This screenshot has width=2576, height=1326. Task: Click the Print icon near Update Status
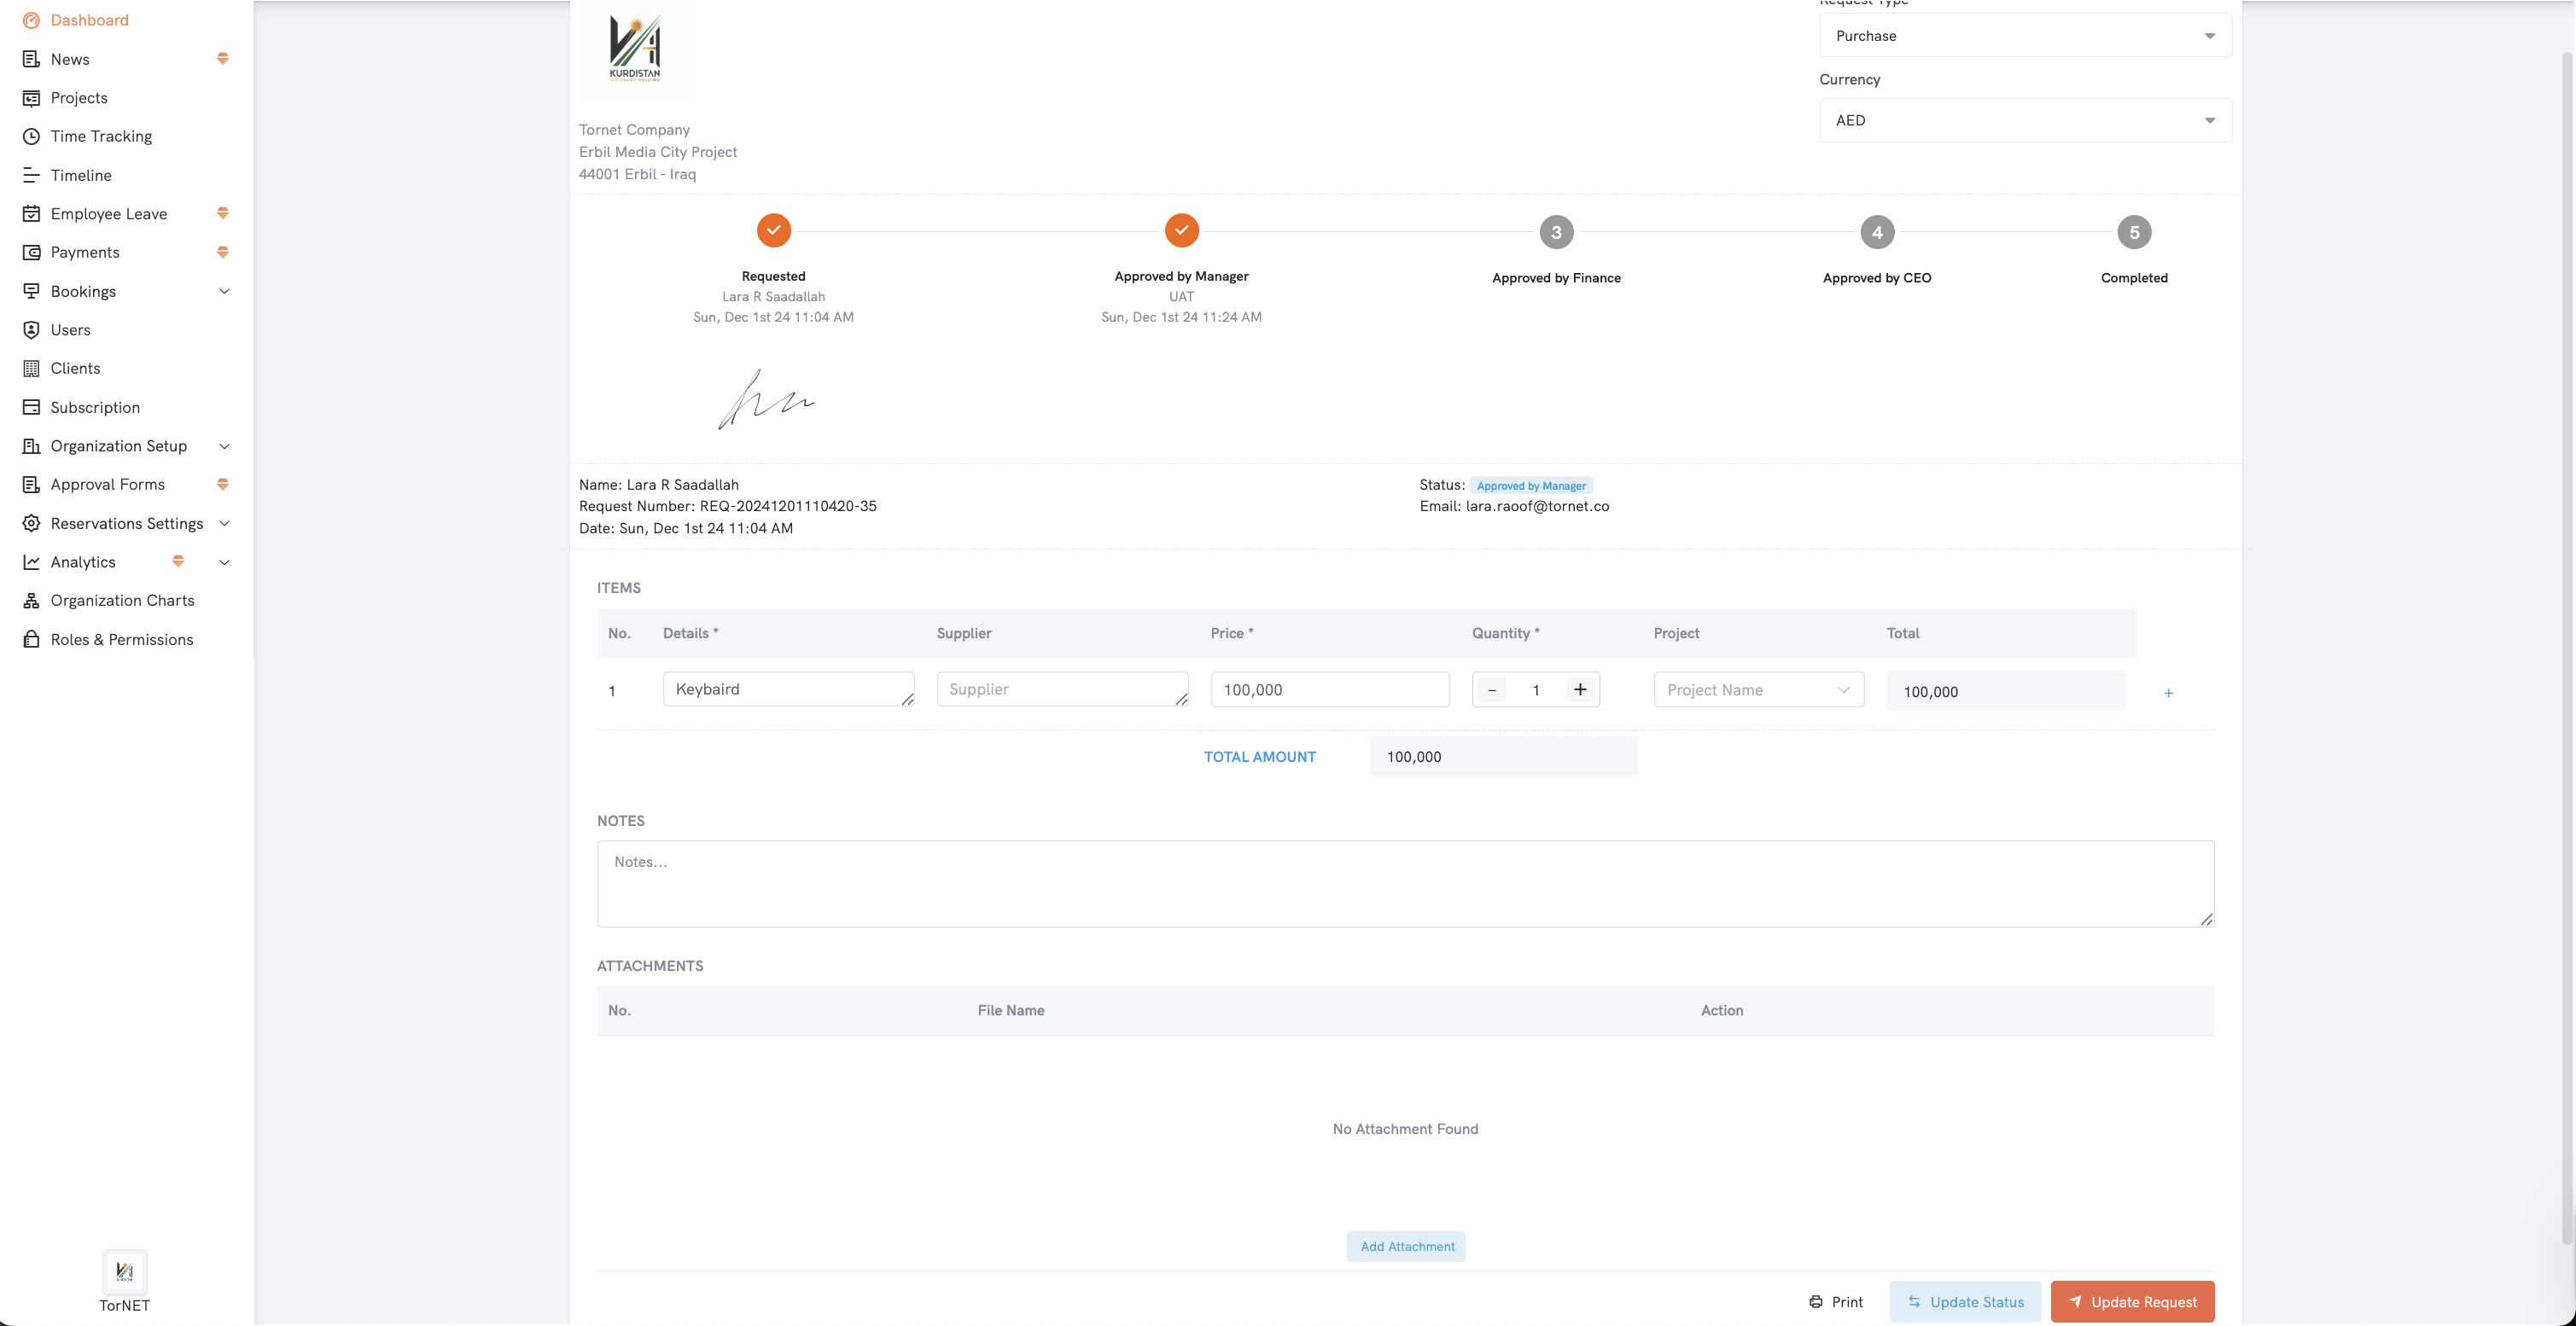pyautogui.click(x=1816, y=1301)
